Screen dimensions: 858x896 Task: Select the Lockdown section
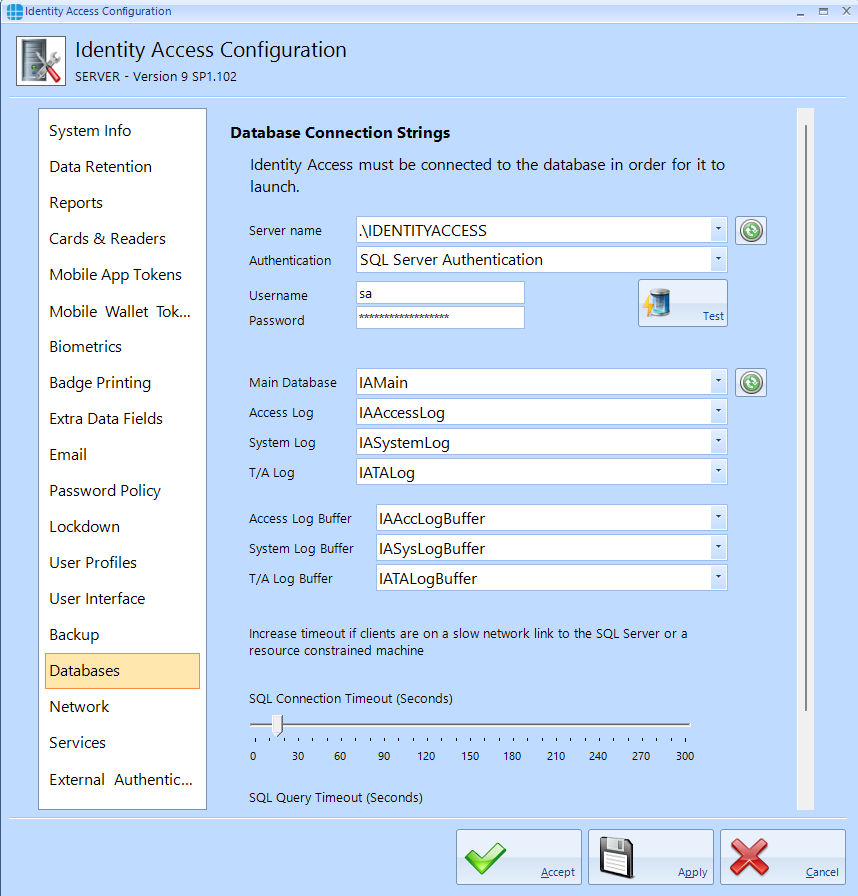122,527
